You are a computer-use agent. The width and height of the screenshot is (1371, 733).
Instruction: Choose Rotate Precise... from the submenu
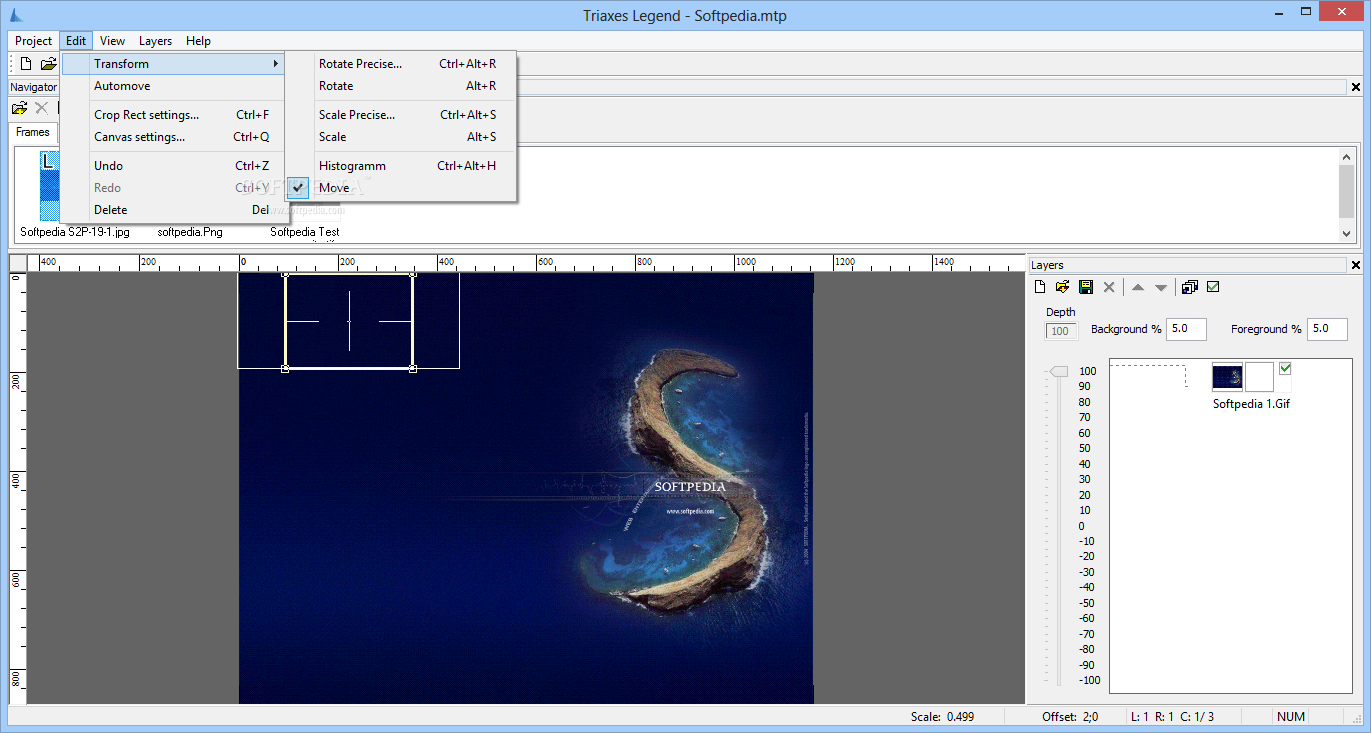pyautogui.click(x=360, y=64)
